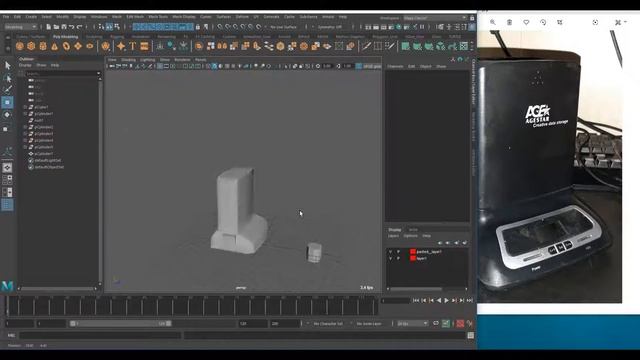The image size is (640, 360).
Task: Click the SVG shelf icon beside Type
Action: tap(144, 47)
